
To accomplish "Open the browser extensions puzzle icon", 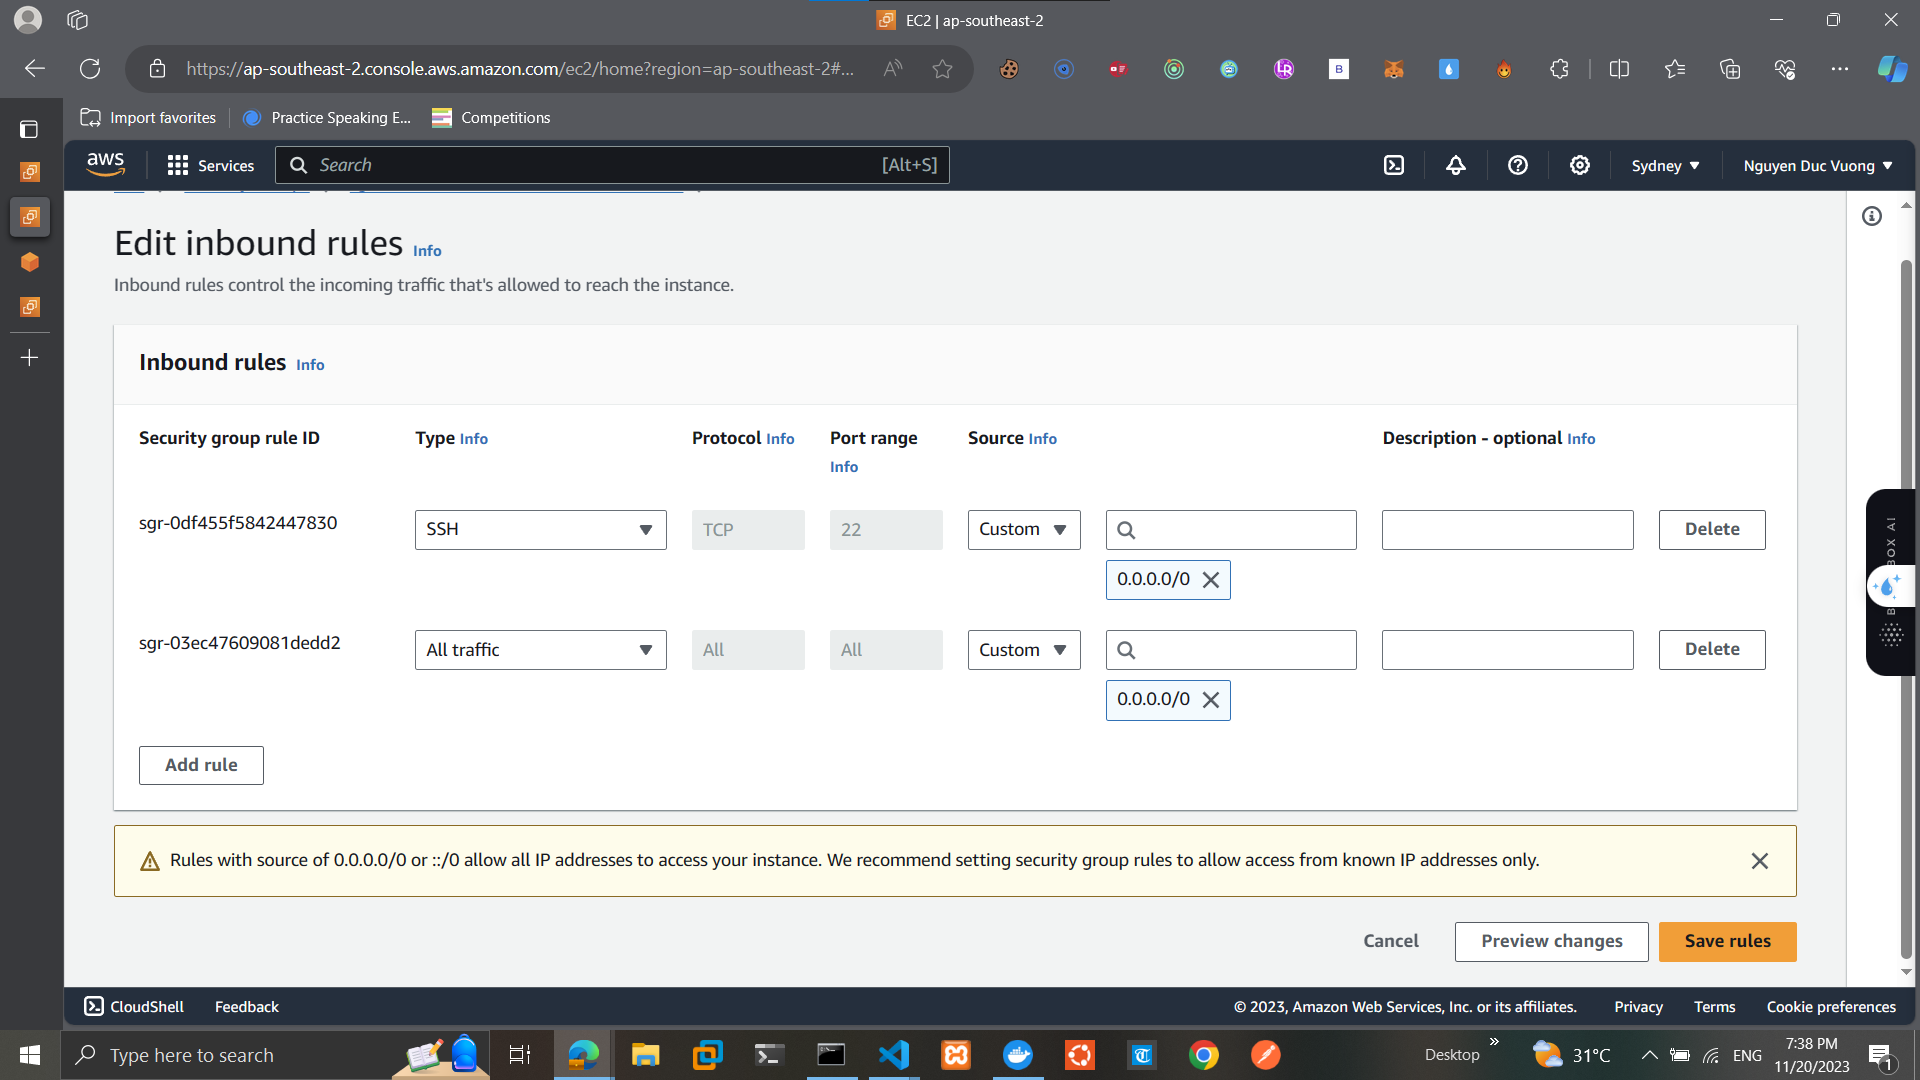I will pos(1559,69).
